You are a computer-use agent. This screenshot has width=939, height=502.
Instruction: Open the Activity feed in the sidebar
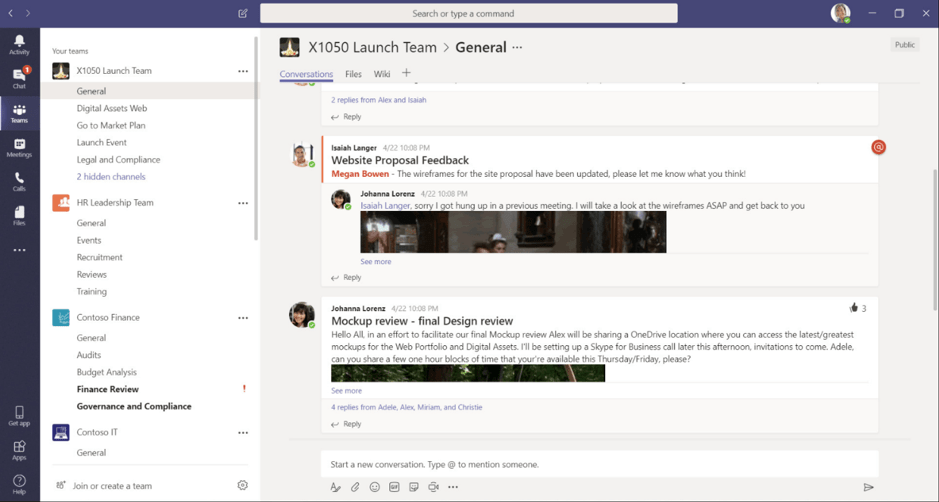pyautogui.click(x=19, y=45)
